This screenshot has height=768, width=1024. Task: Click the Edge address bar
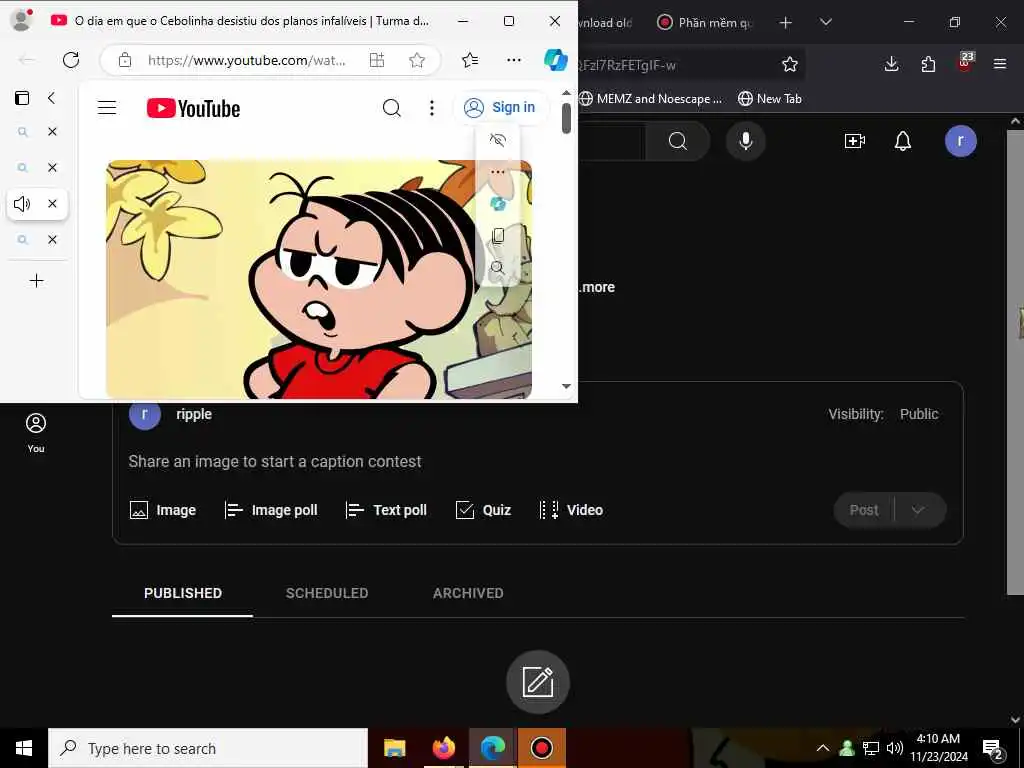click(246, 60)
